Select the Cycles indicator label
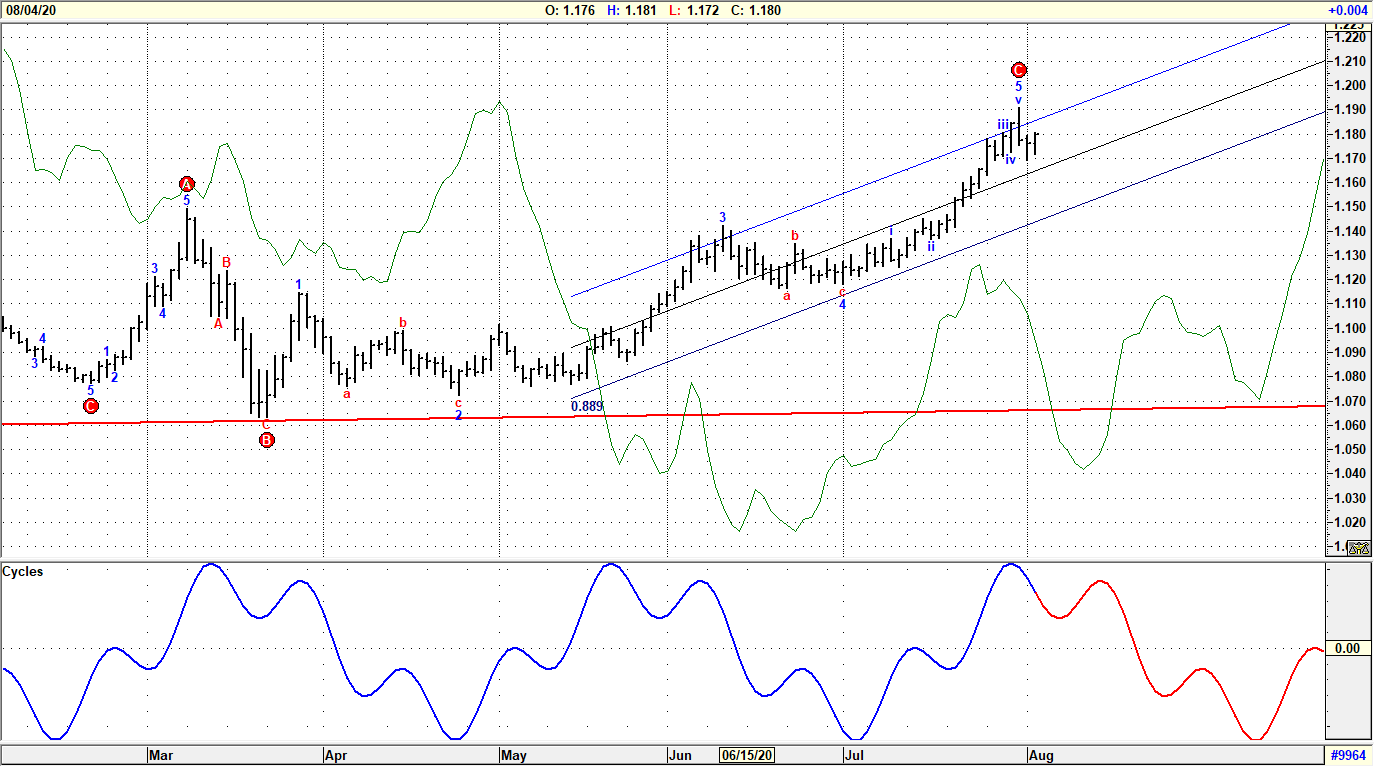This screenshot has width=1374, height=767. pyautogui.click(x=23, y=572)
